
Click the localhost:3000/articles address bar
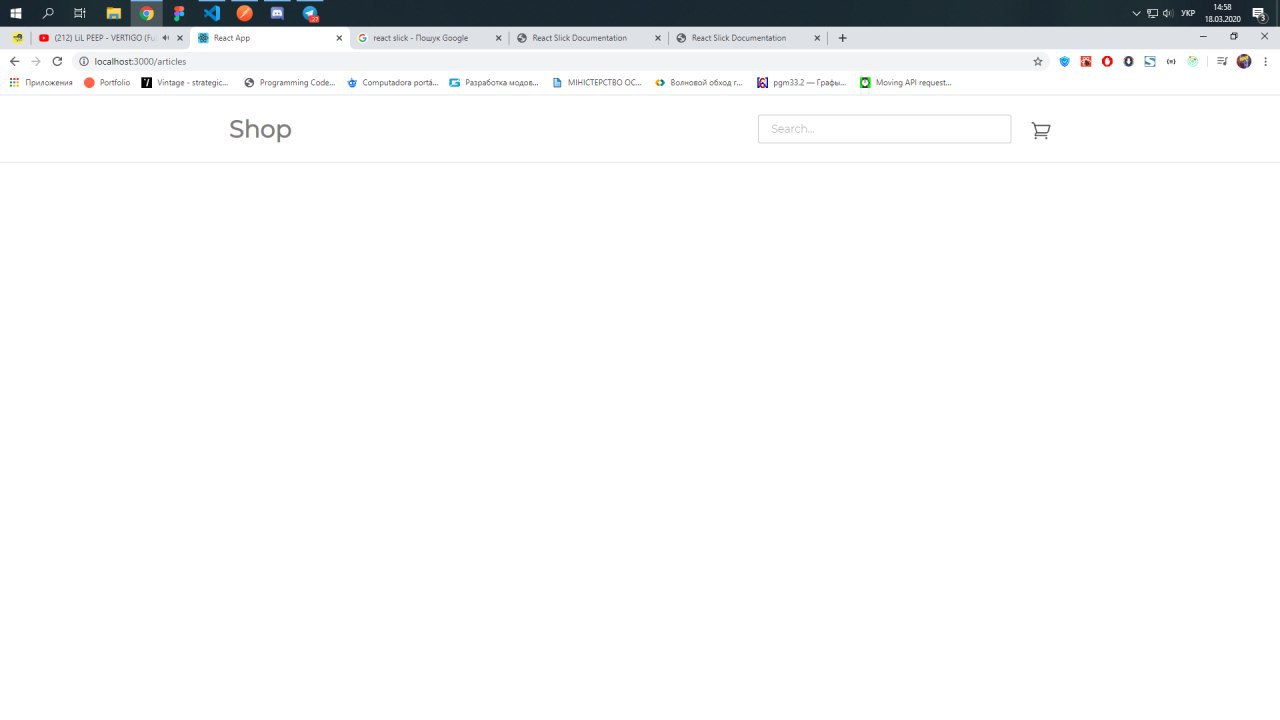point(560,61)
